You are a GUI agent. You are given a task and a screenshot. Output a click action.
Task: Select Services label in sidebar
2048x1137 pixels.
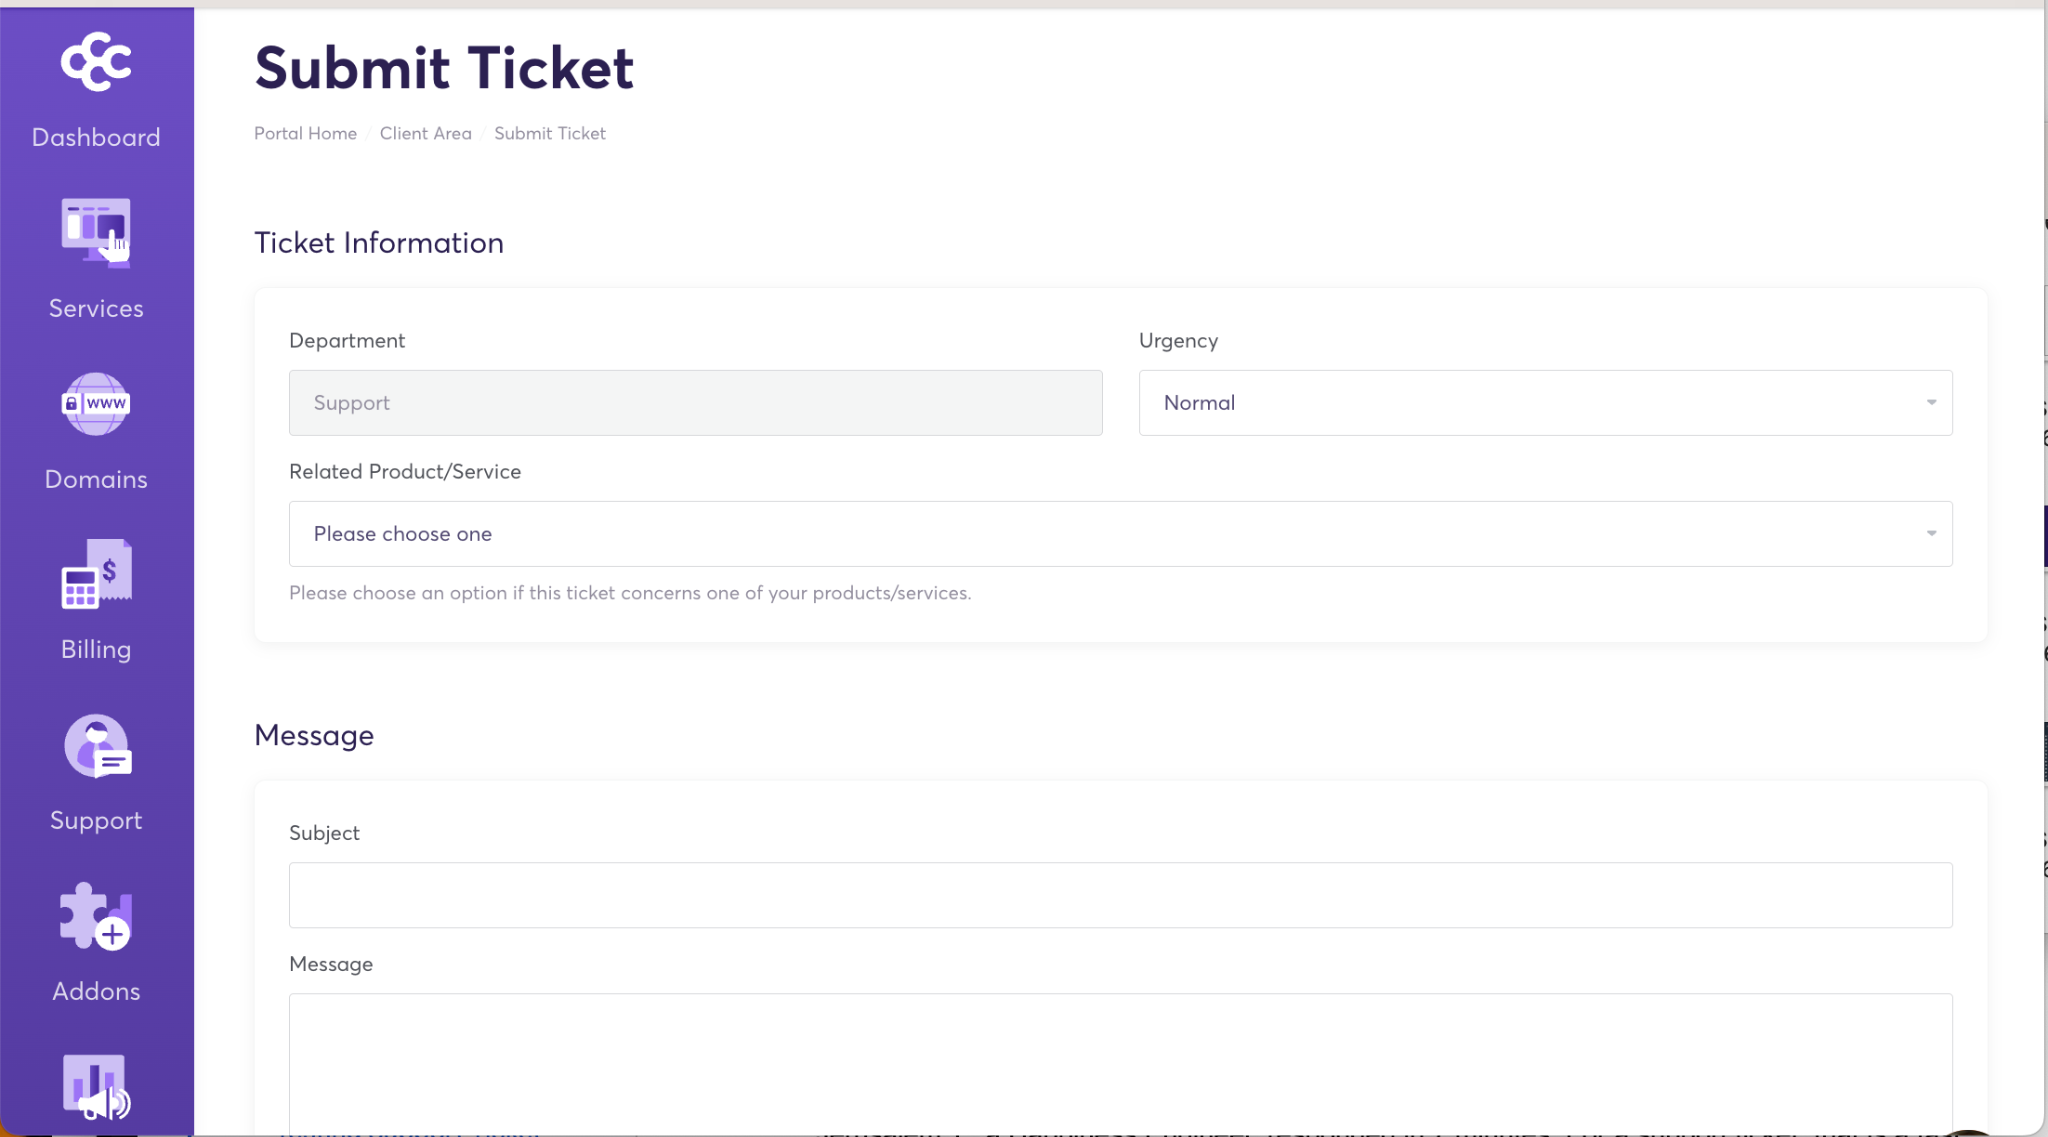(x=96, y=308)
